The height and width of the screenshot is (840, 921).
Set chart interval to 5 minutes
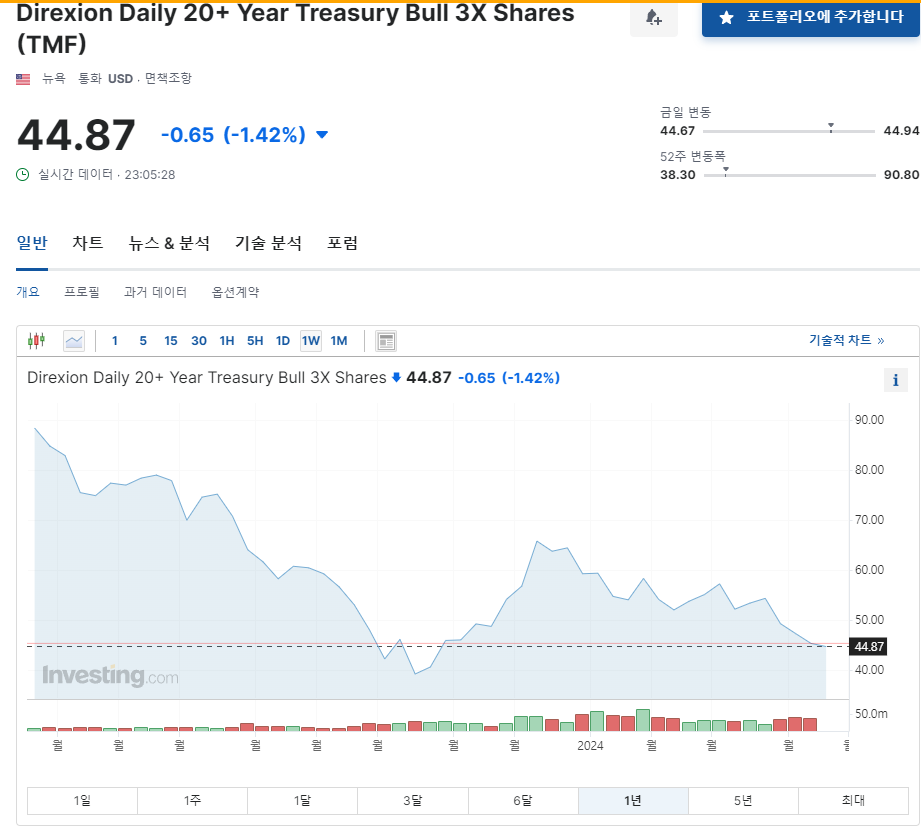(x=143, y=341)
